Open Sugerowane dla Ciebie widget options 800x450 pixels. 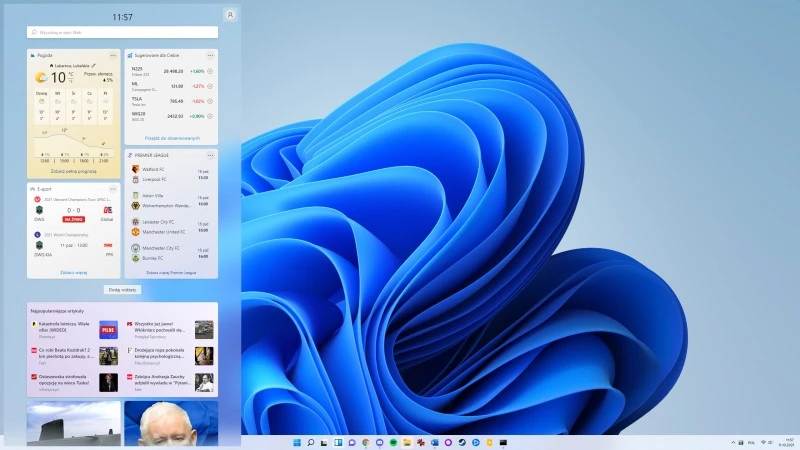(x=210, y=55)
